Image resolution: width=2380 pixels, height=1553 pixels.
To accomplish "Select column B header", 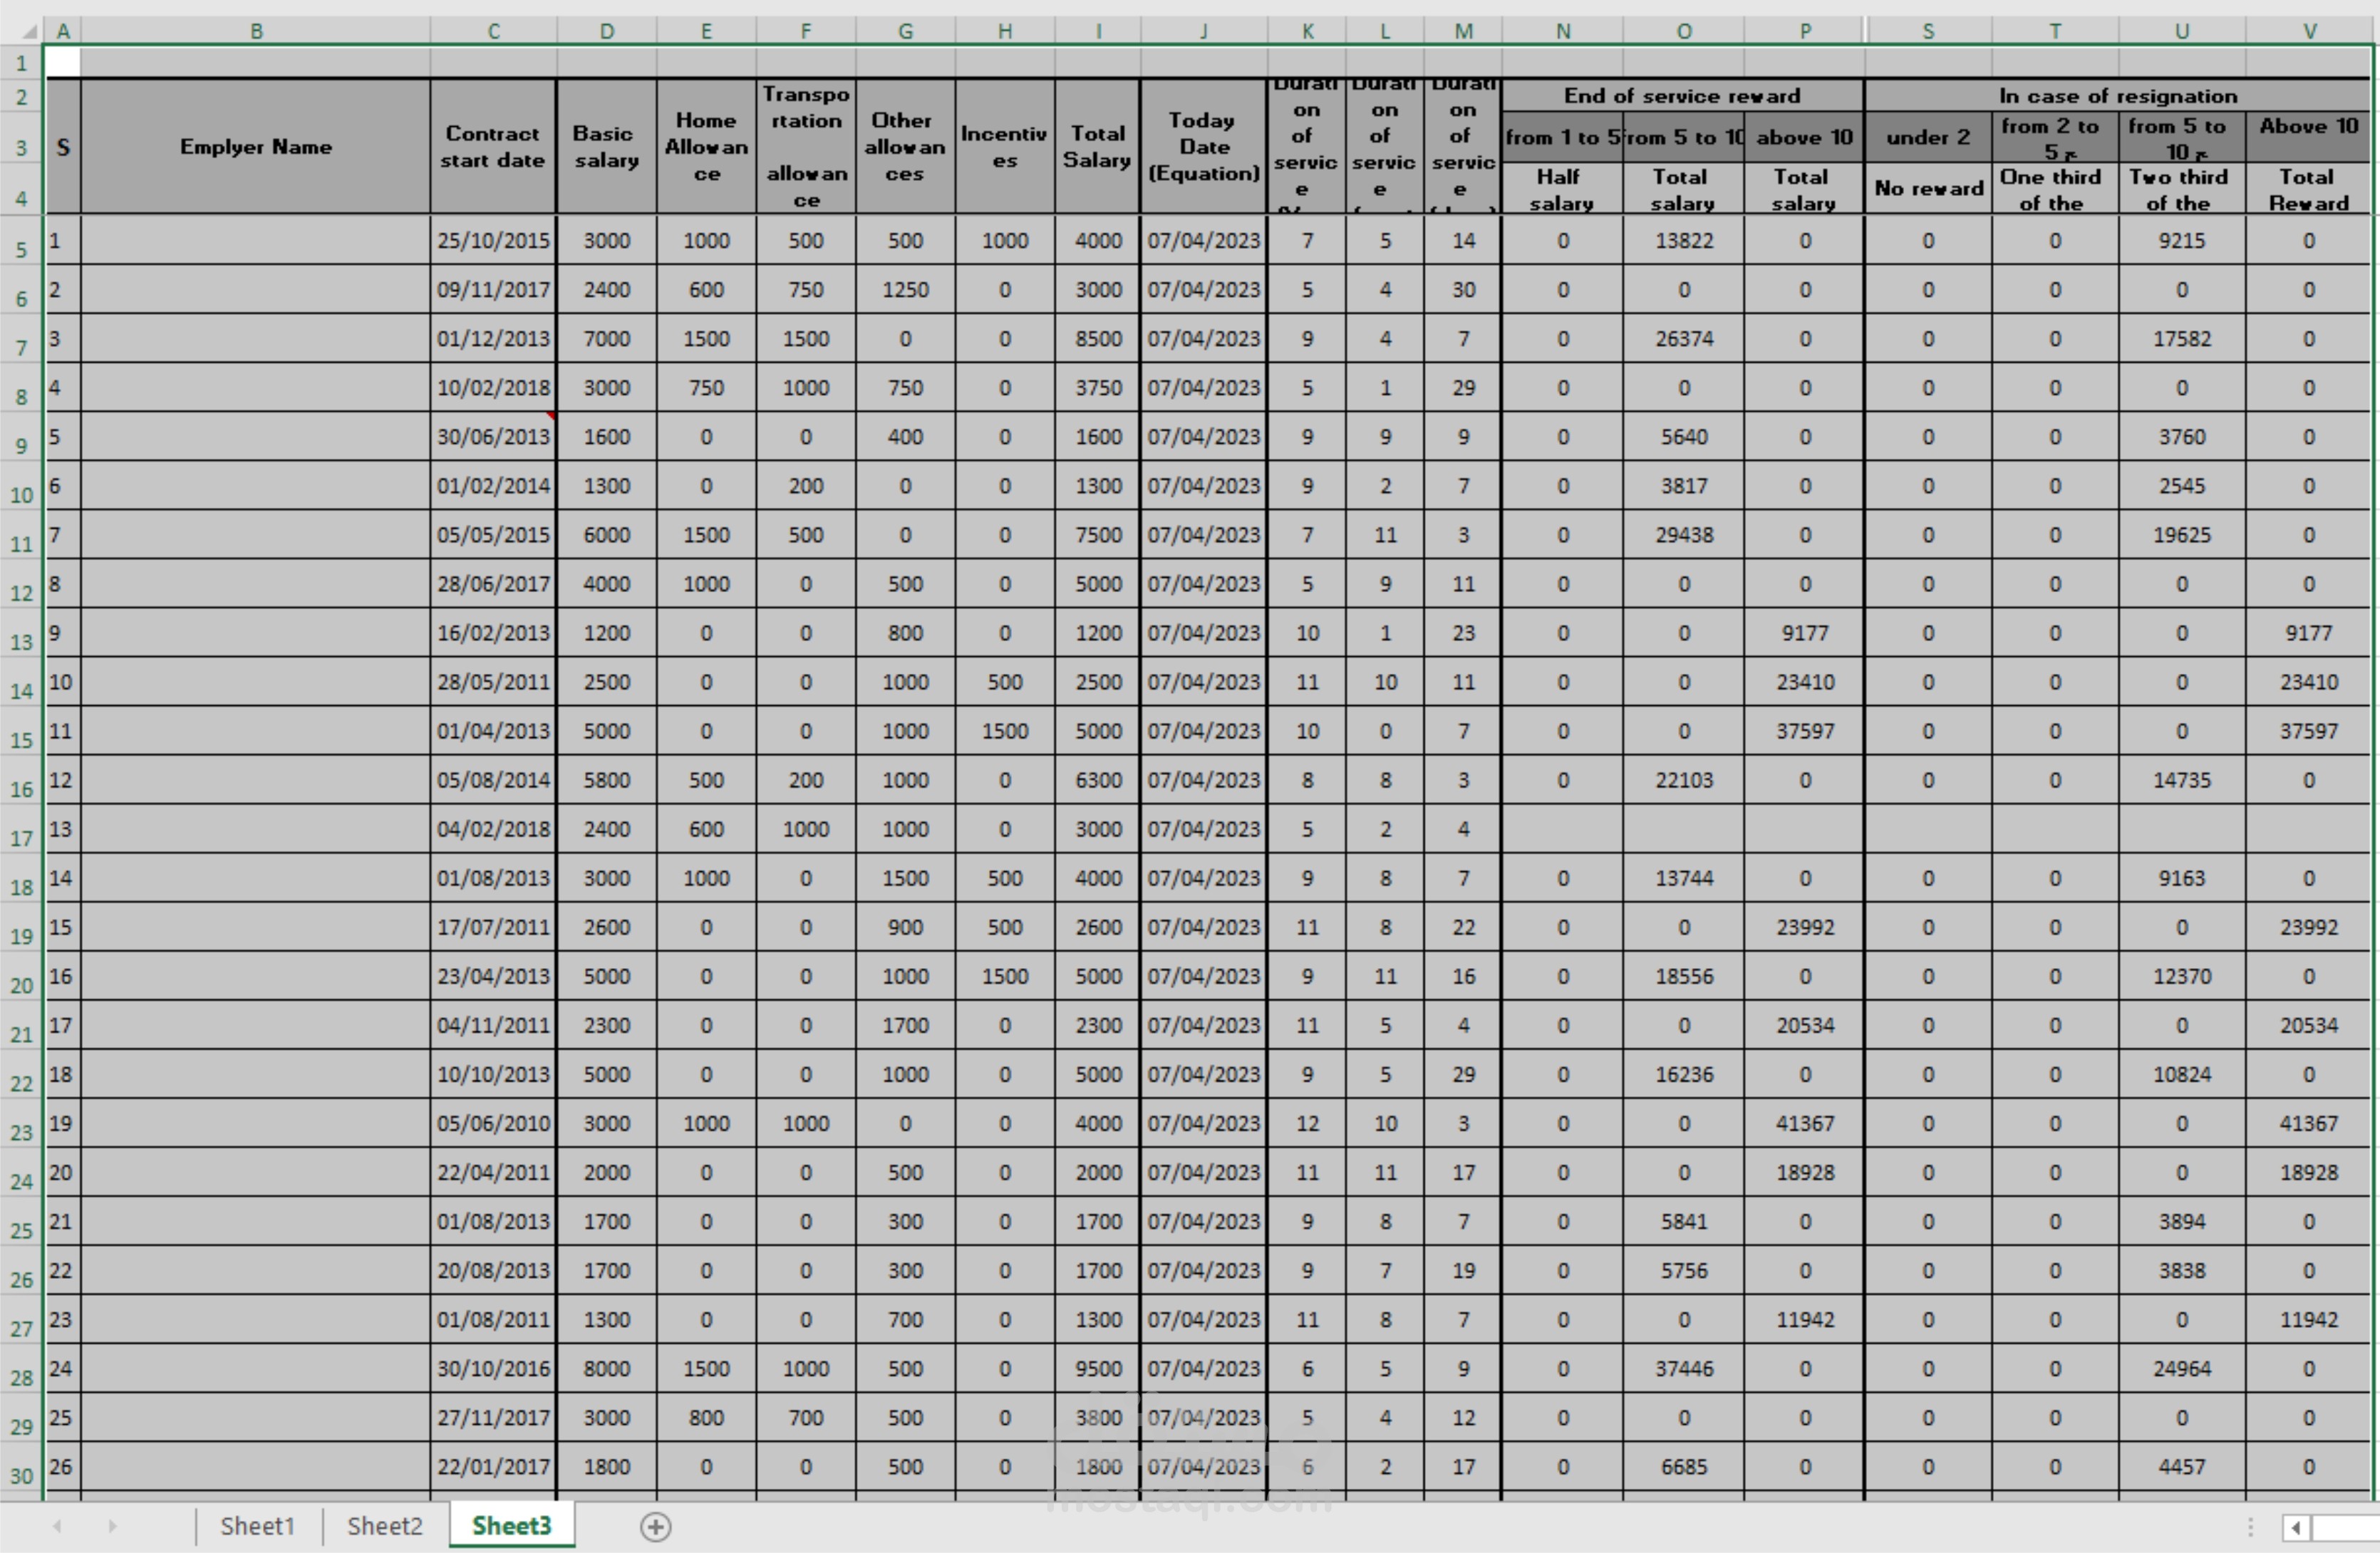I will pyautogui.click(x=256, y=31).
